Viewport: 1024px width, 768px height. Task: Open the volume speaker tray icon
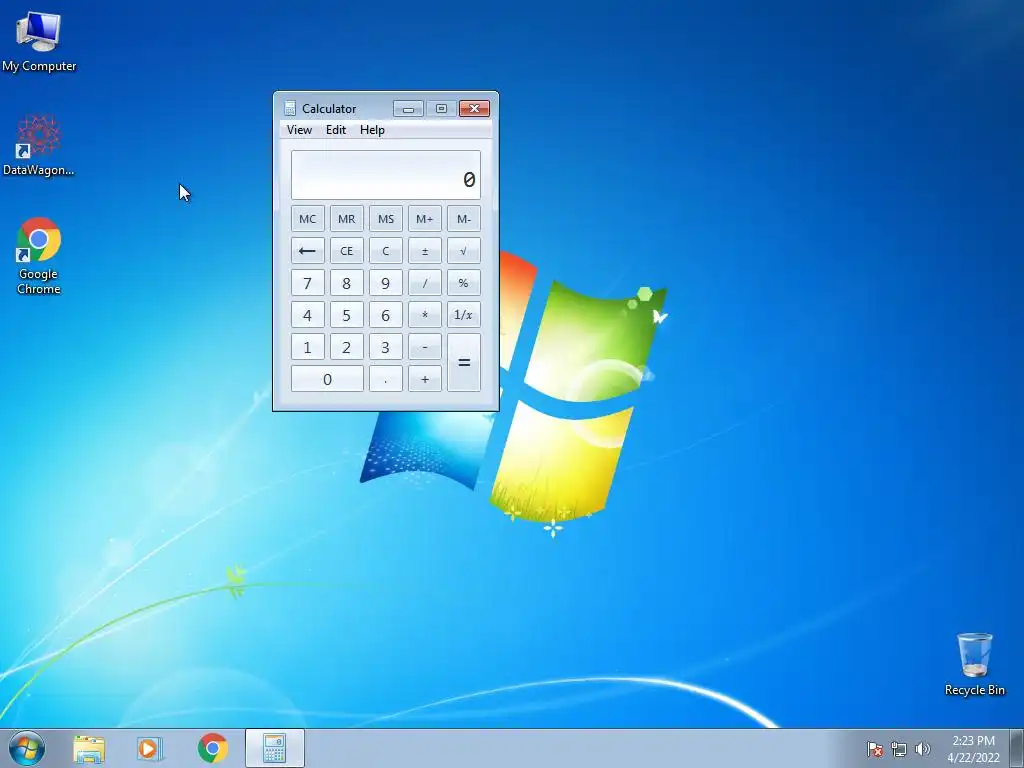923,749
